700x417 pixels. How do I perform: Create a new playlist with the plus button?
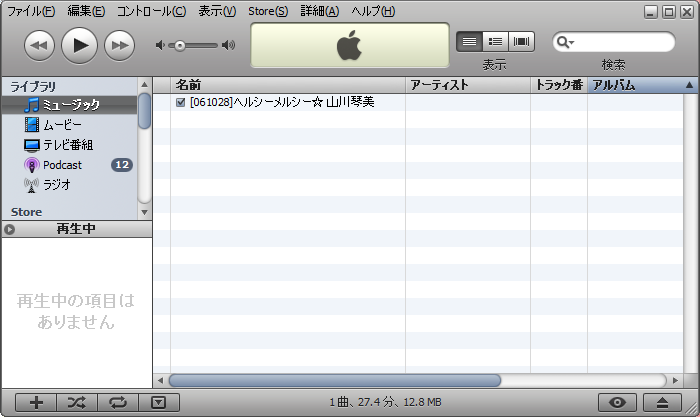[36, 403]
